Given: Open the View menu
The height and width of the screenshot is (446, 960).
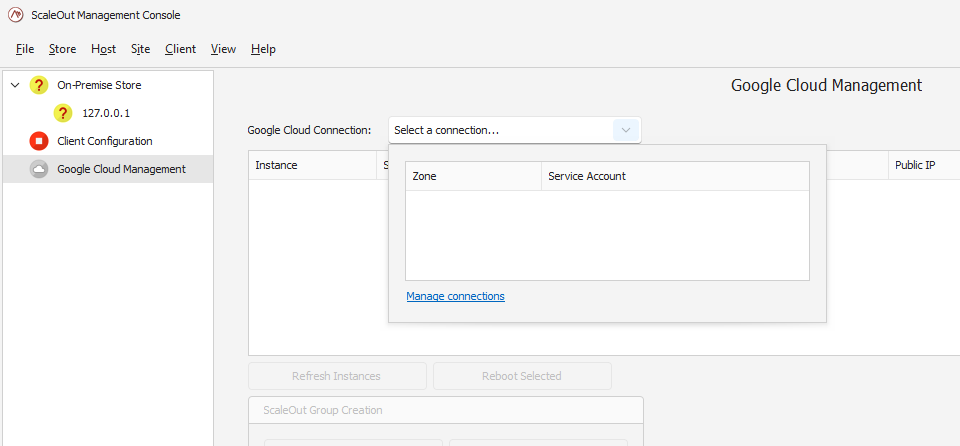Looking at the screenshot, I should click(223, 49).
